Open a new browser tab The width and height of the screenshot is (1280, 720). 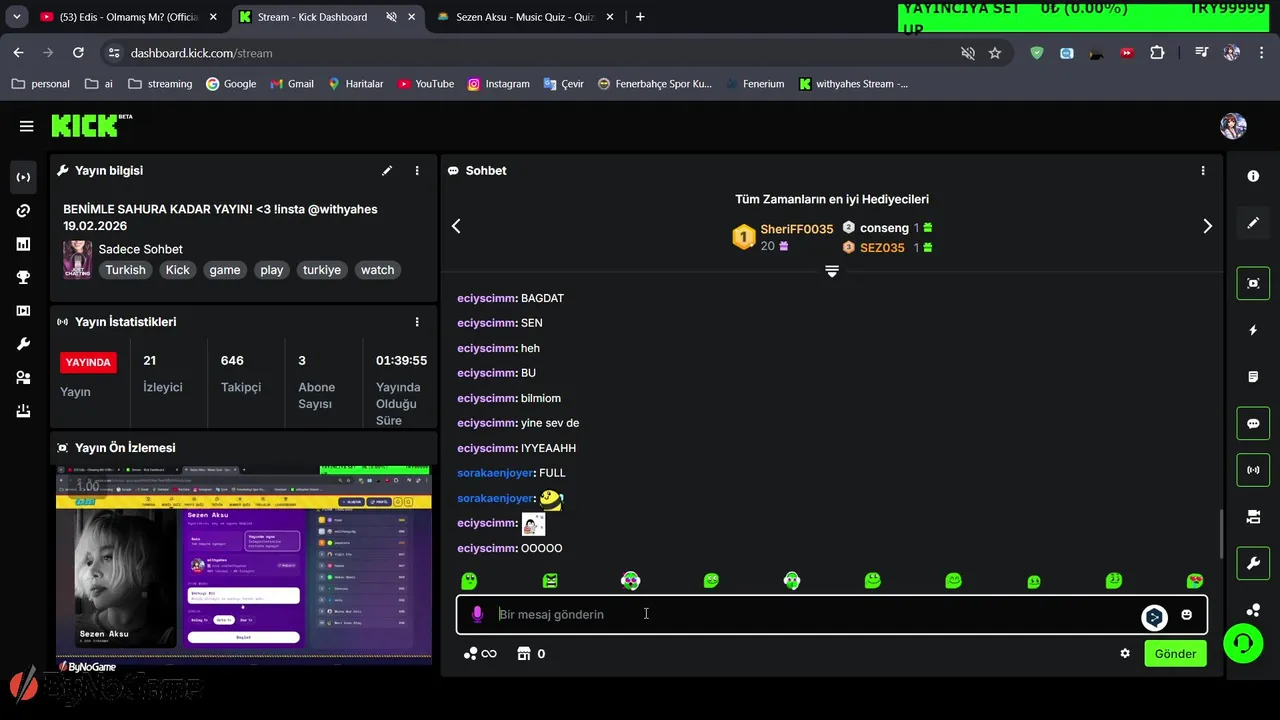640,17
